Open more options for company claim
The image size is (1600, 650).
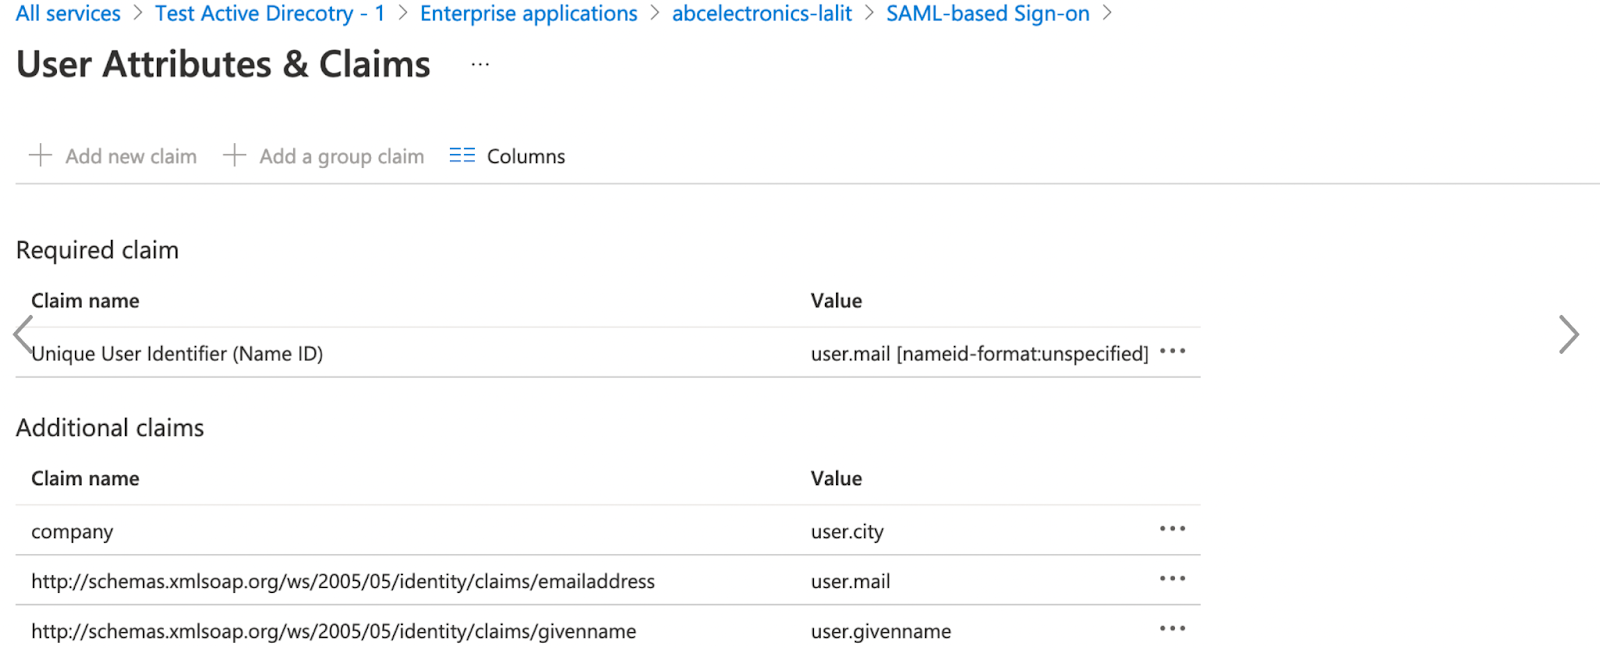(1172, 528)
